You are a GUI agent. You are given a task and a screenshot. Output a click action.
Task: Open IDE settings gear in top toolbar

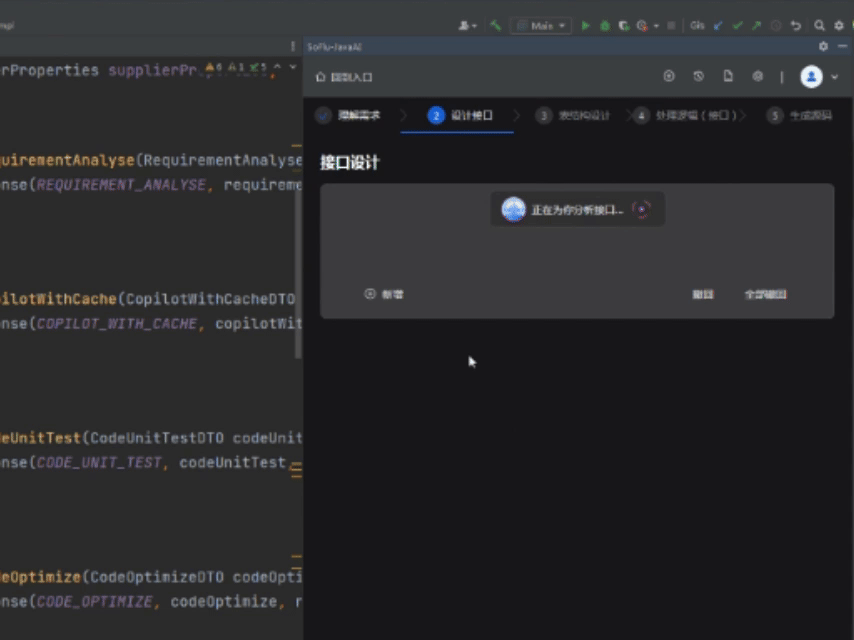839,26
